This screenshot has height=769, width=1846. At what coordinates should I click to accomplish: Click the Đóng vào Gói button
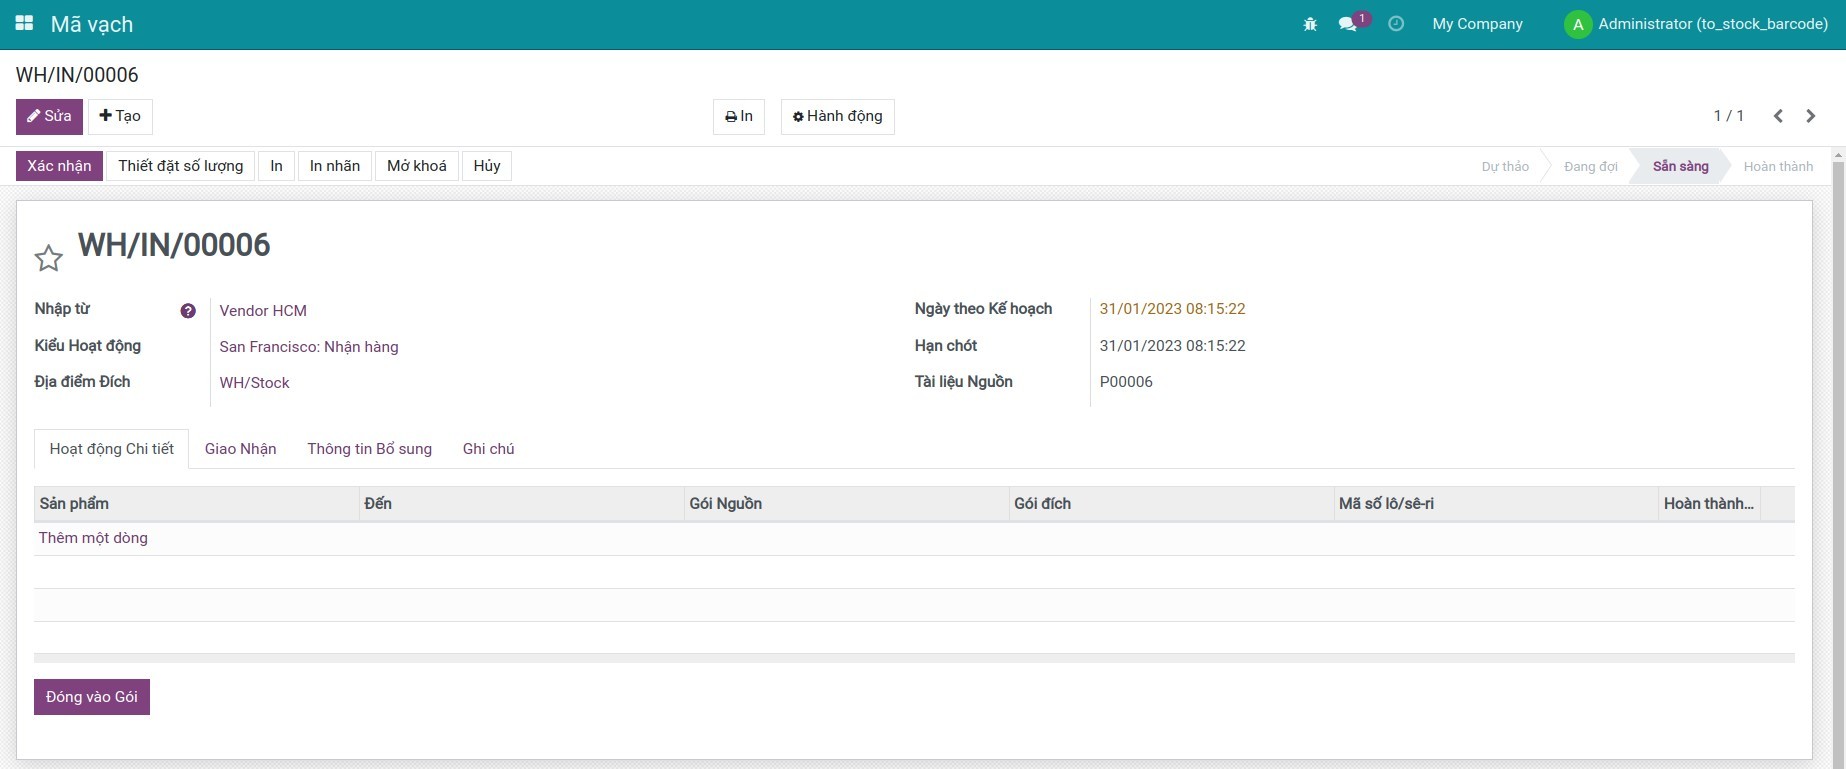click(92, 697)
